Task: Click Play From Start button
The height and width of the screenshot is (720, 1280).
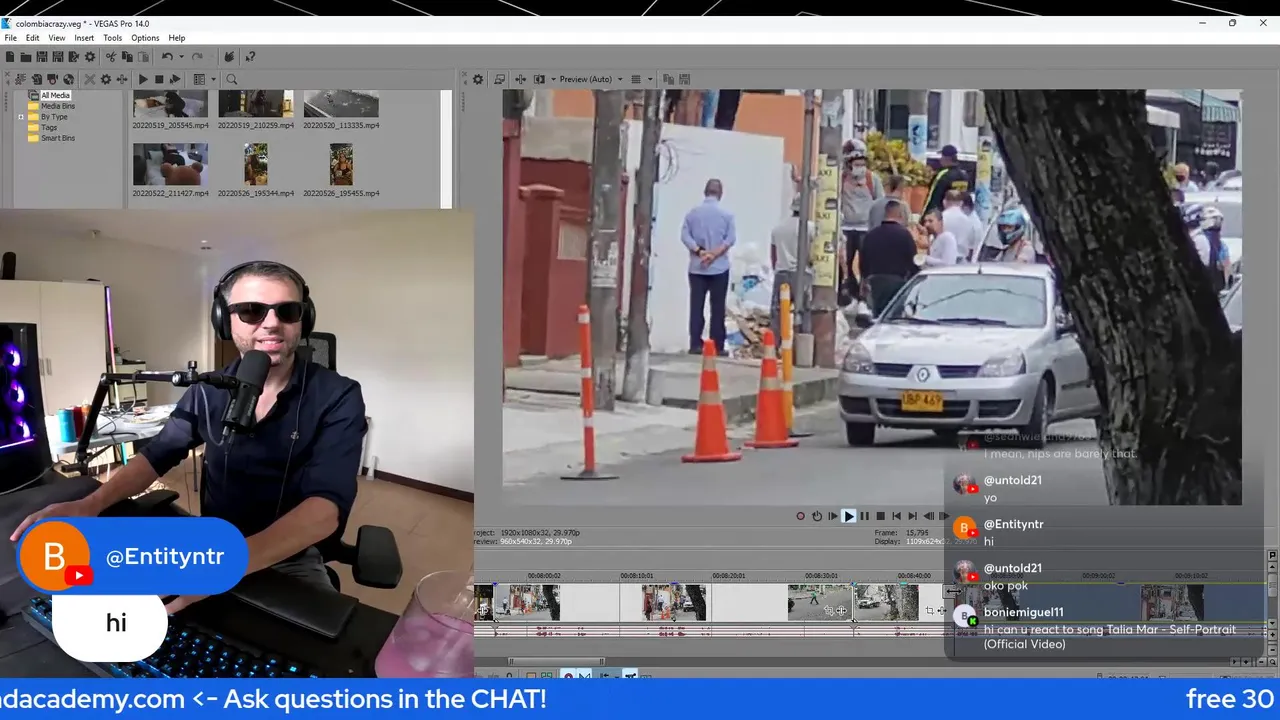Action: [833, 516]
